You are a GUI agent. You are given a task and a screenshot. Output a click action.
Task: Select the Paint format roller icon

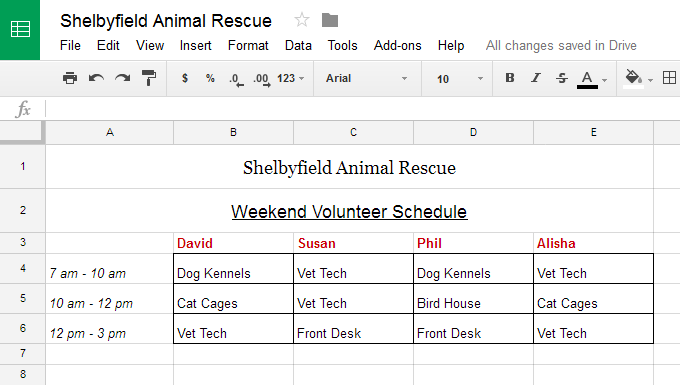(x=149, y=78)
